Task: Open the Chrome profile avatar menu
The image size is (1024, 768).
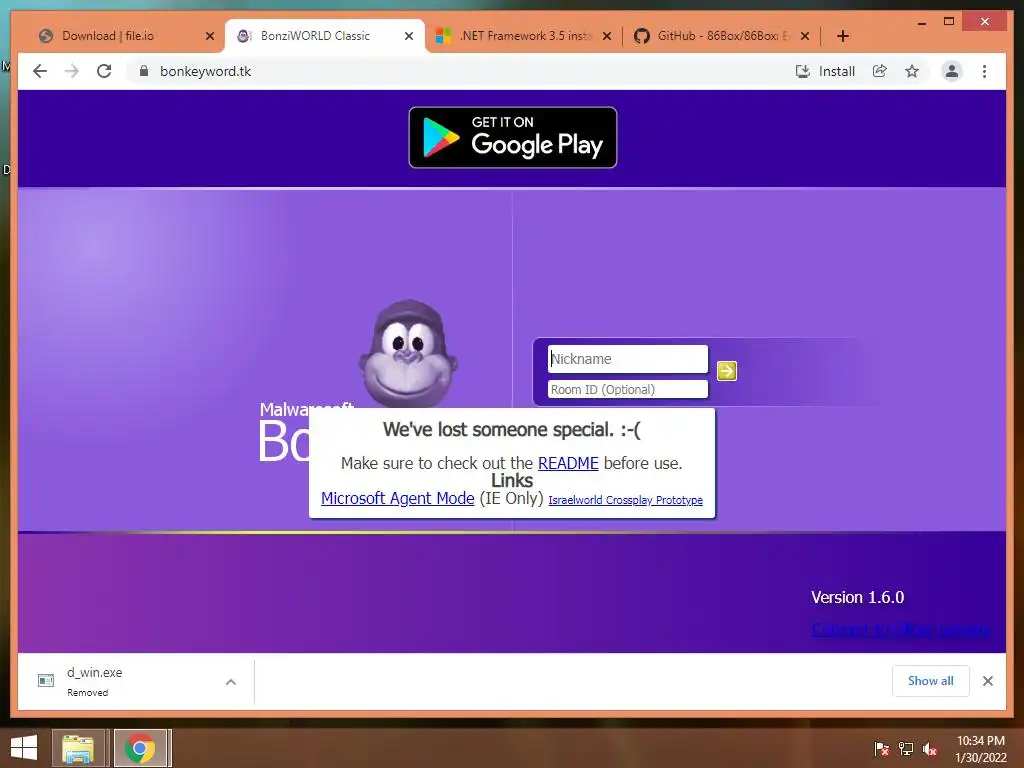Action: 952,71
